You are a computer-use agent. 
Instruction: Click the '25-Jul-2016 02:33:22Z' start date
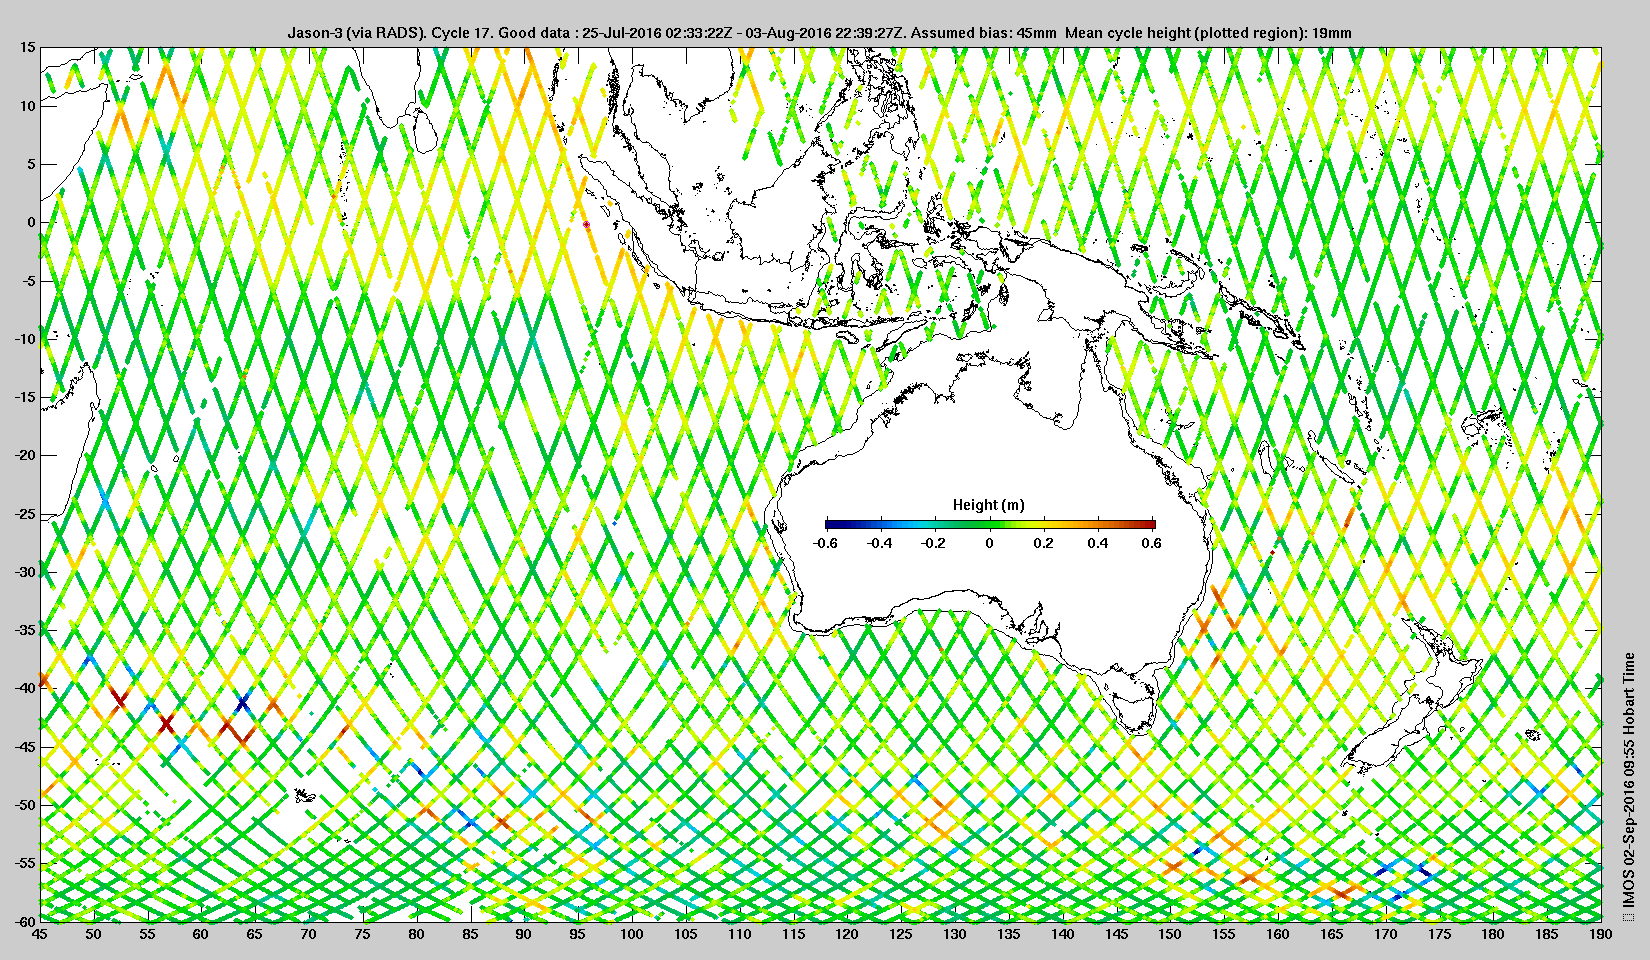pyautogui.click(x=654, y=33)
